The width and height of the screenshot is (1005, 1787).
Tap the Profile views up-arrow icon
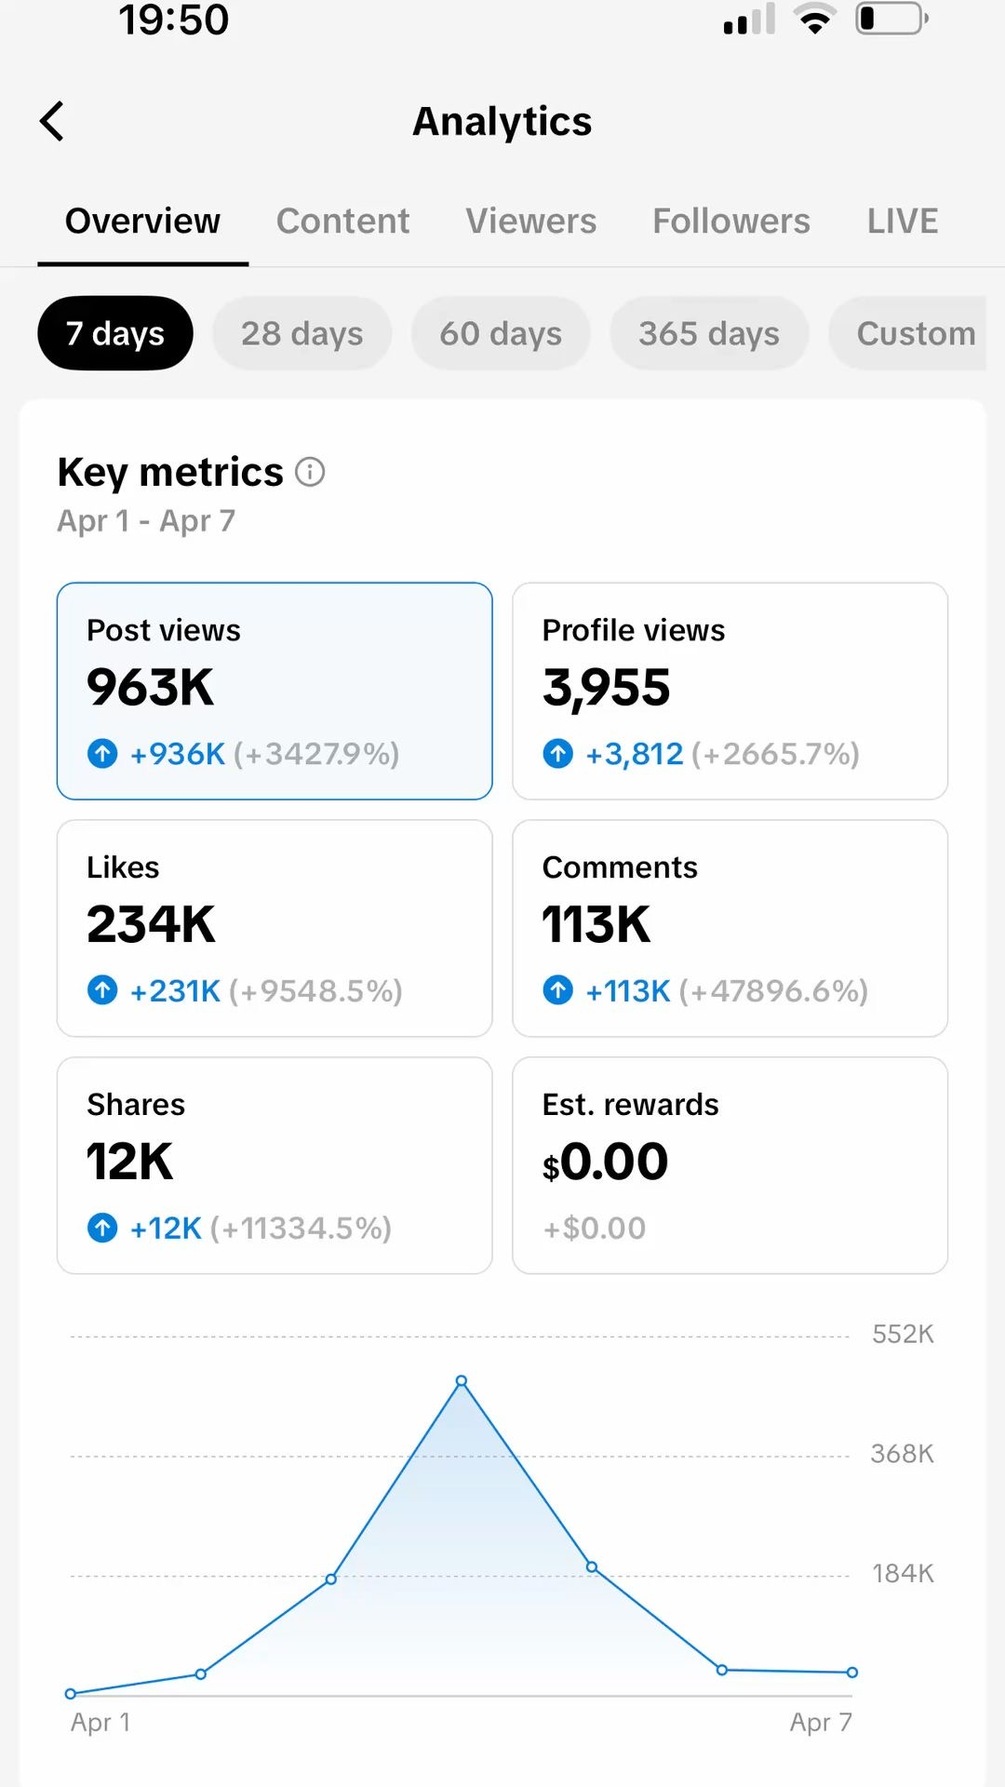tap(558, 753)
